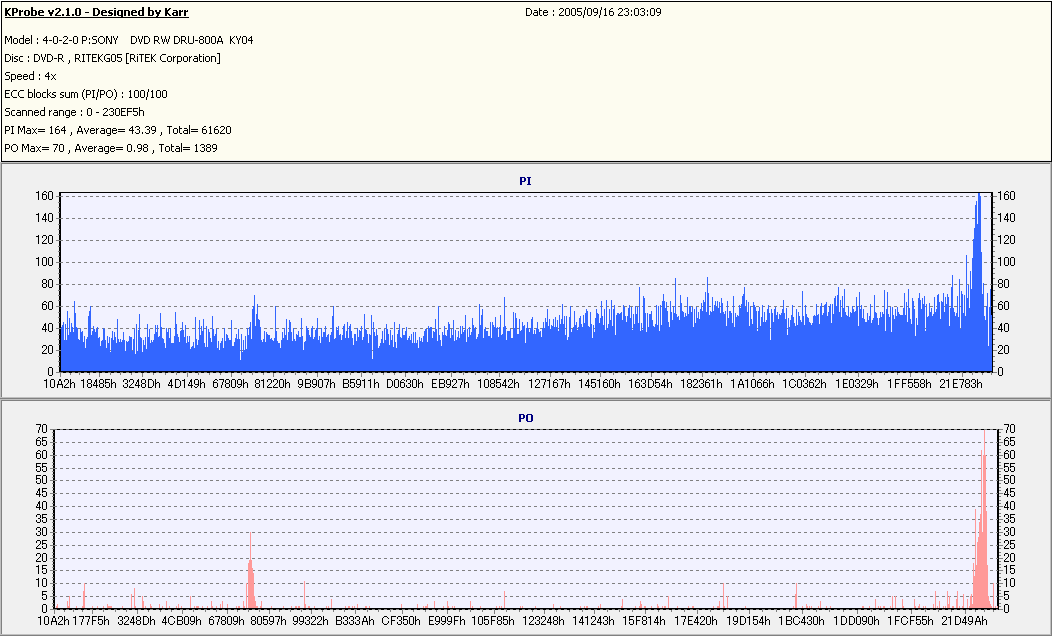Select the 105F85h axis label
The image size is (1052, 636).
(493, 621)
